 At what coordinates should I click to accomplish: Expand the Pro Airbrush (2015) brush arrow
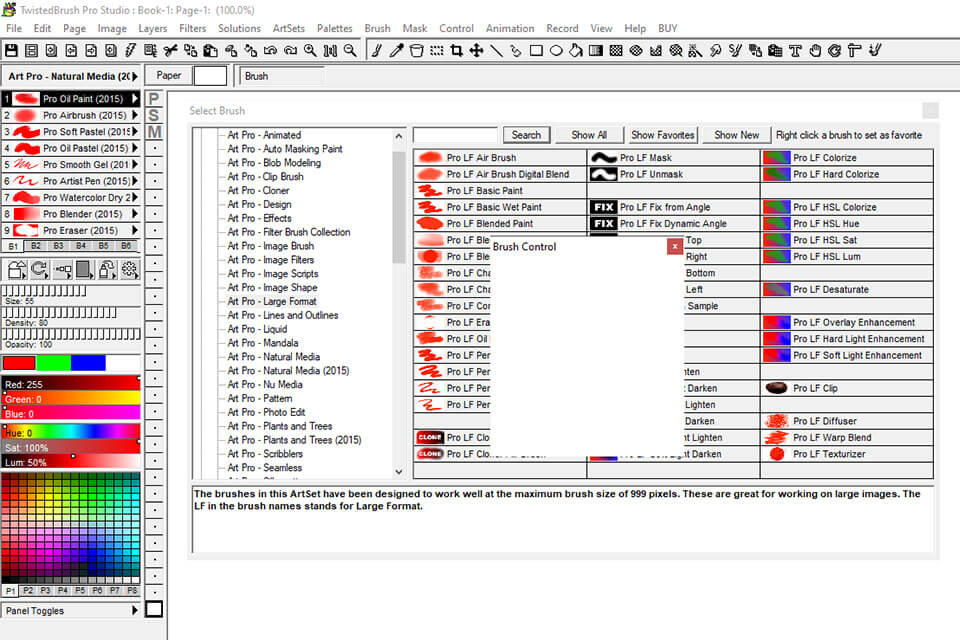click(x=135, y=115)
